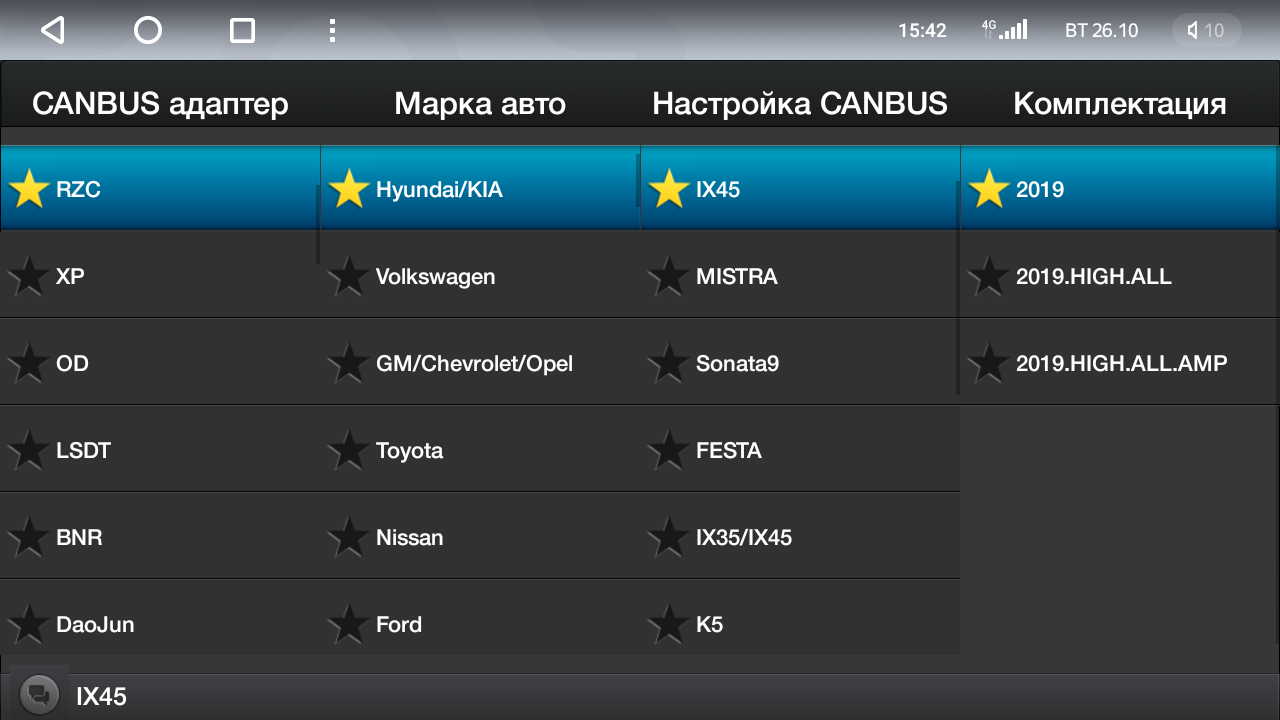Viewport: 1280px width, 720px height.
Task: Star the 2019.HIGH.ALL trim entry
Action: tap(989, 276)
